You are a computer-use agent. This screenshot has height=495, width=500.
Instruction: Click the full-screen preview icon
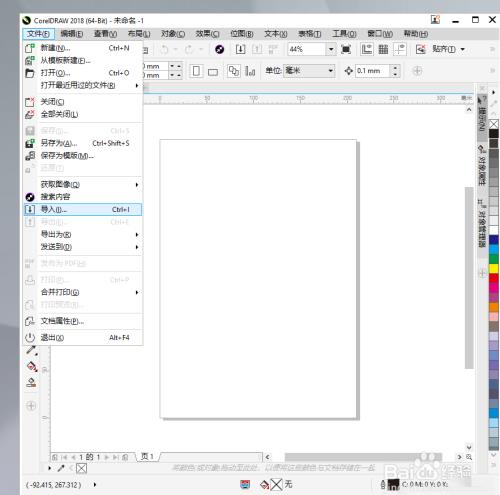point(346,49)
